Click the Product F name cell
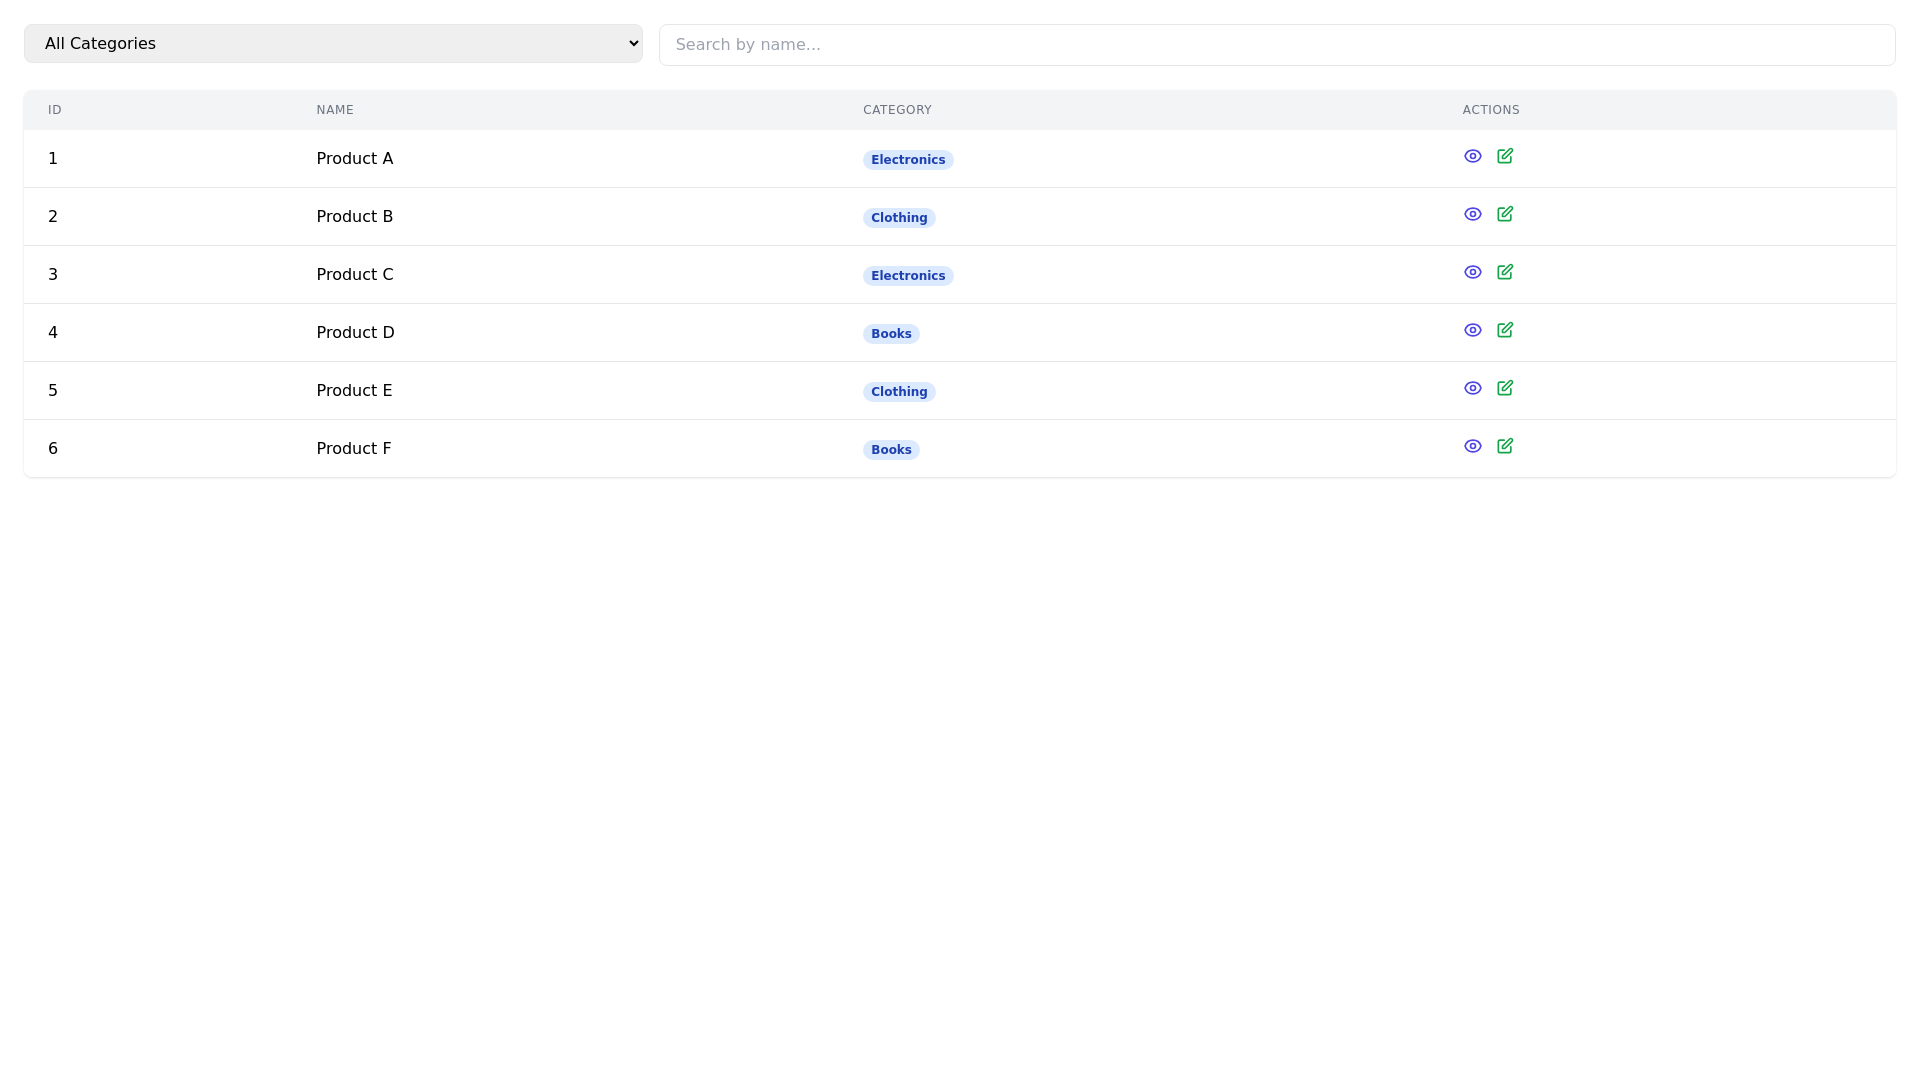 click(x=354, y=449)
